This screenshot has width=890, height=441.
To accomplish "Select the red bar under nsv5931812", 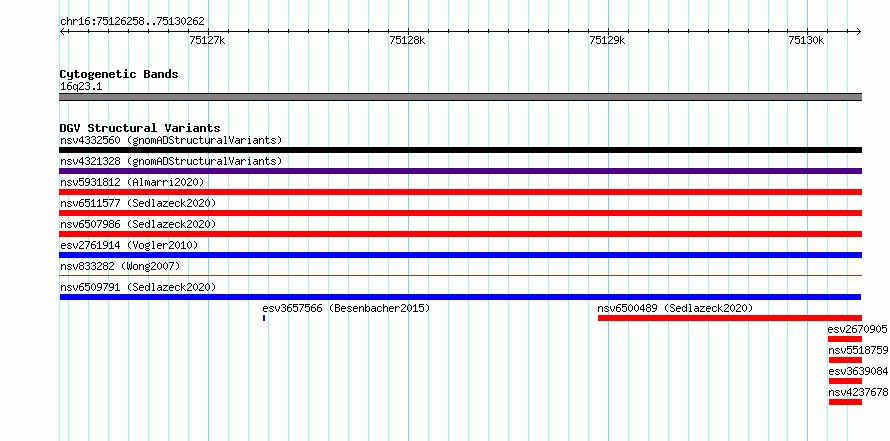I will pyautogui.click(x=460, y=192).
